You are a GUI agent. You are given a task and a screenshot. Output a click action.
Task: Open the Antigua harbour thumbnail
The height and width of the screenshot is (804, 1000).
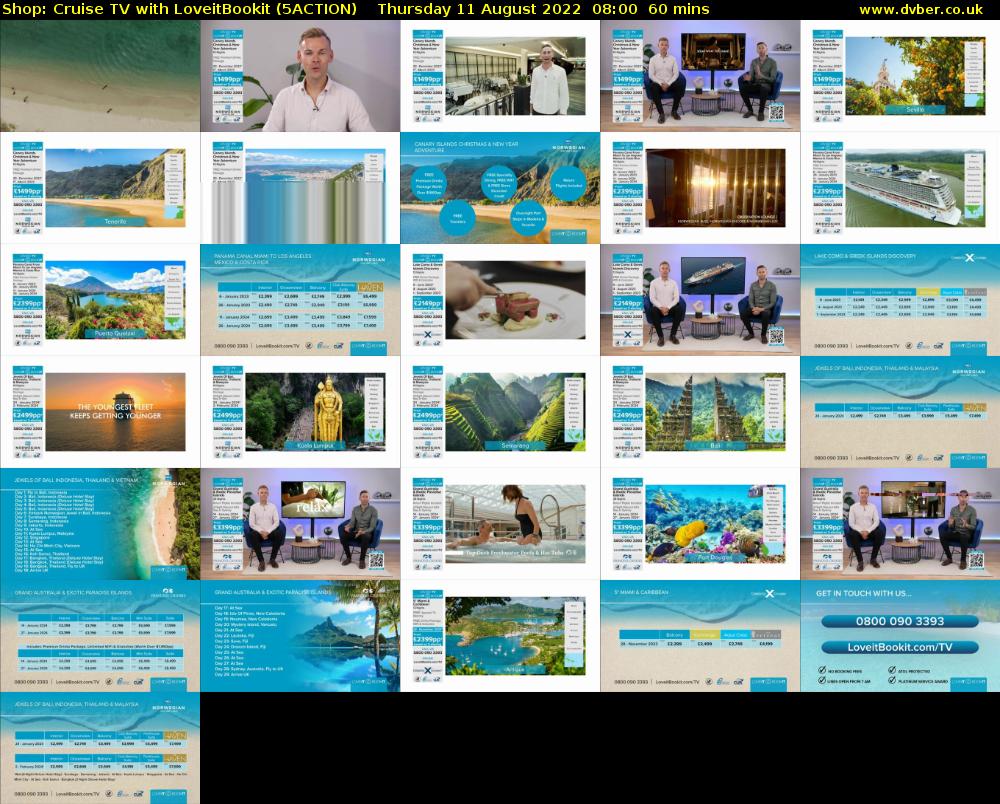point(500,636)
